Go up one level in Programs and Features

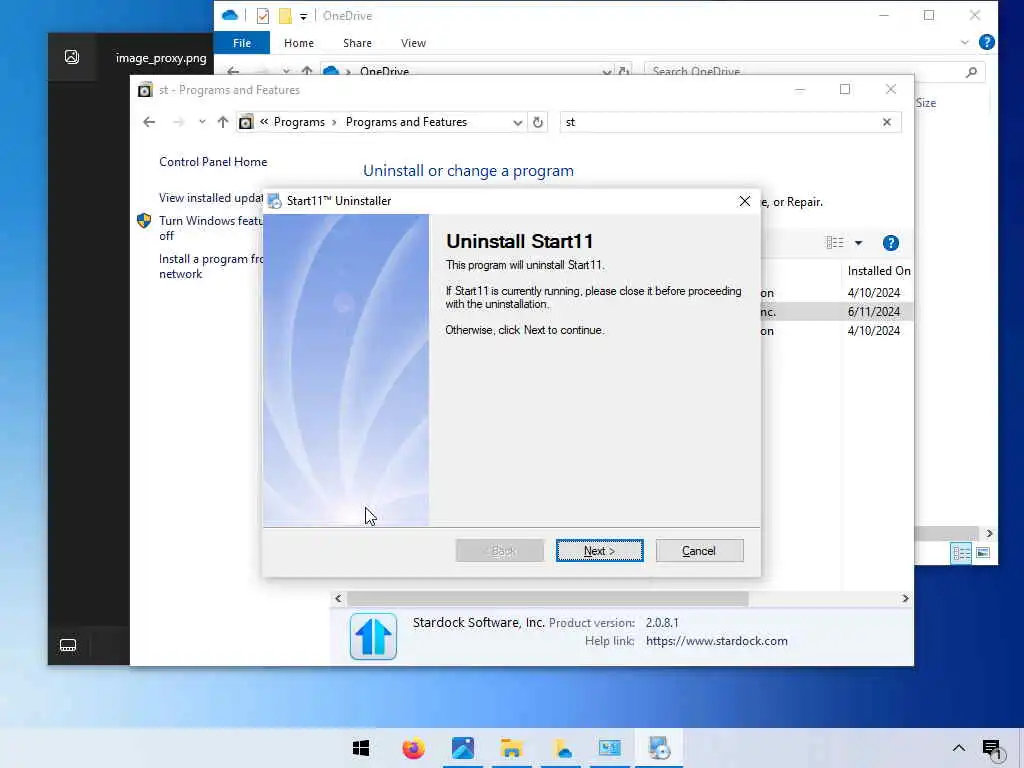pyautogui.click(x=222, y=122)
